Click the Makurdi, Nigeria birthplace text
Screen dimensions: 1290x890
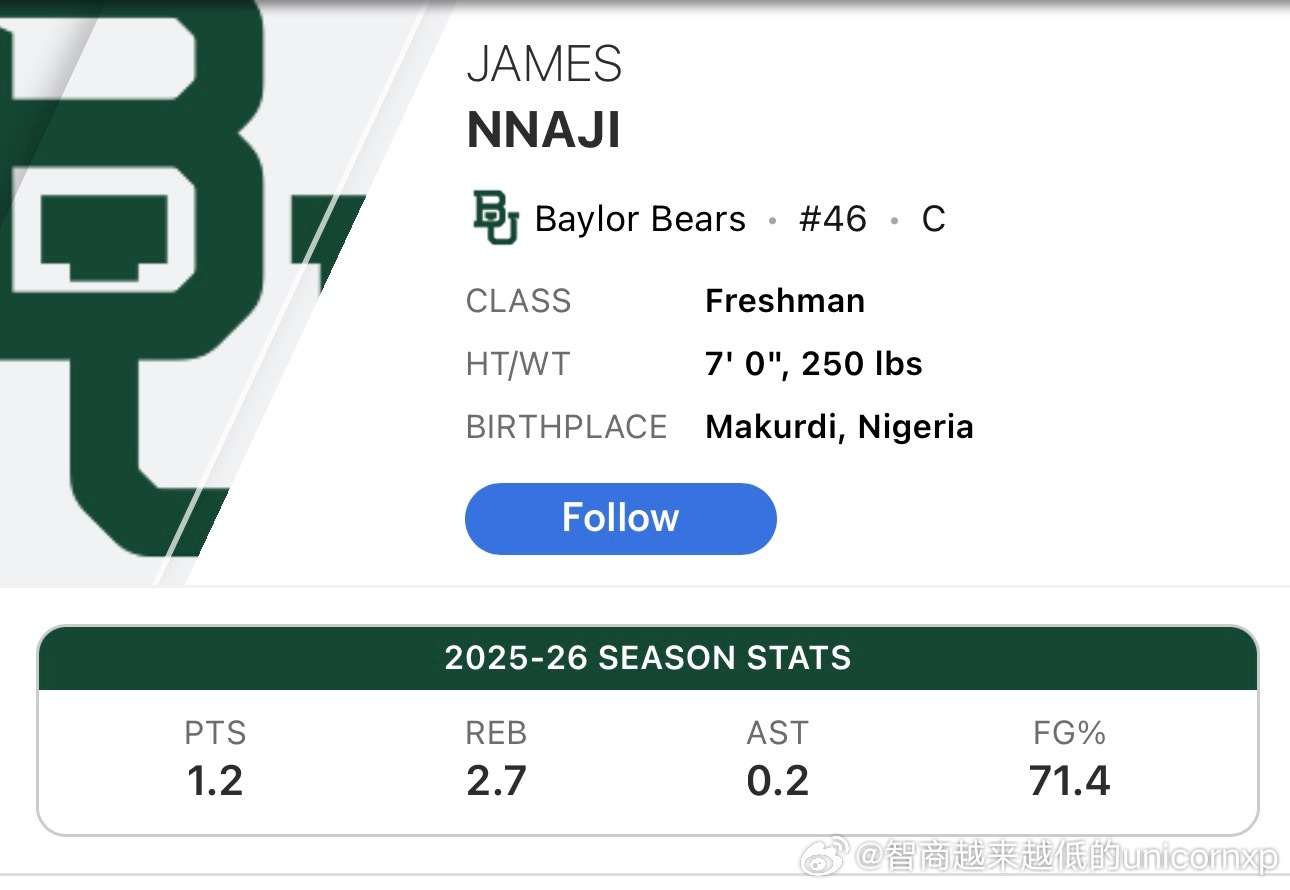click(839, 427)
